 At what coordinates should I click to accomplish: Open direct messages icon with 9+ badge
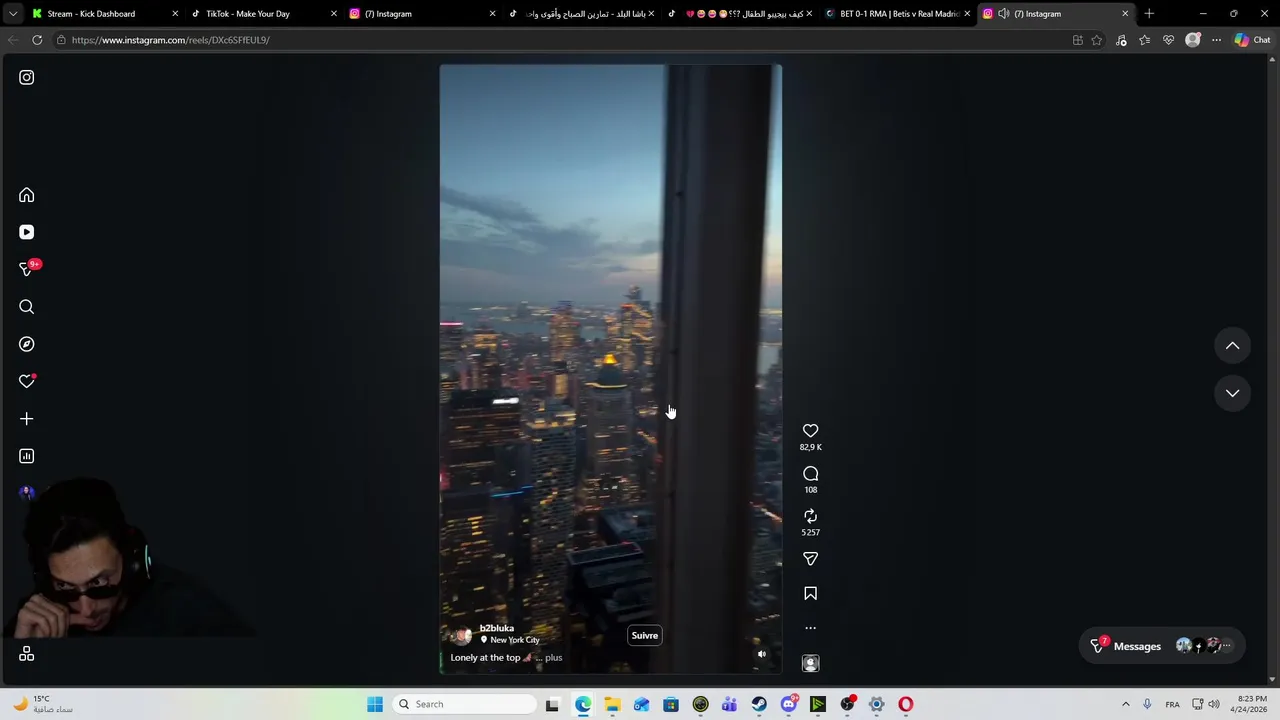pyautogui.click(x=27, y=269)
